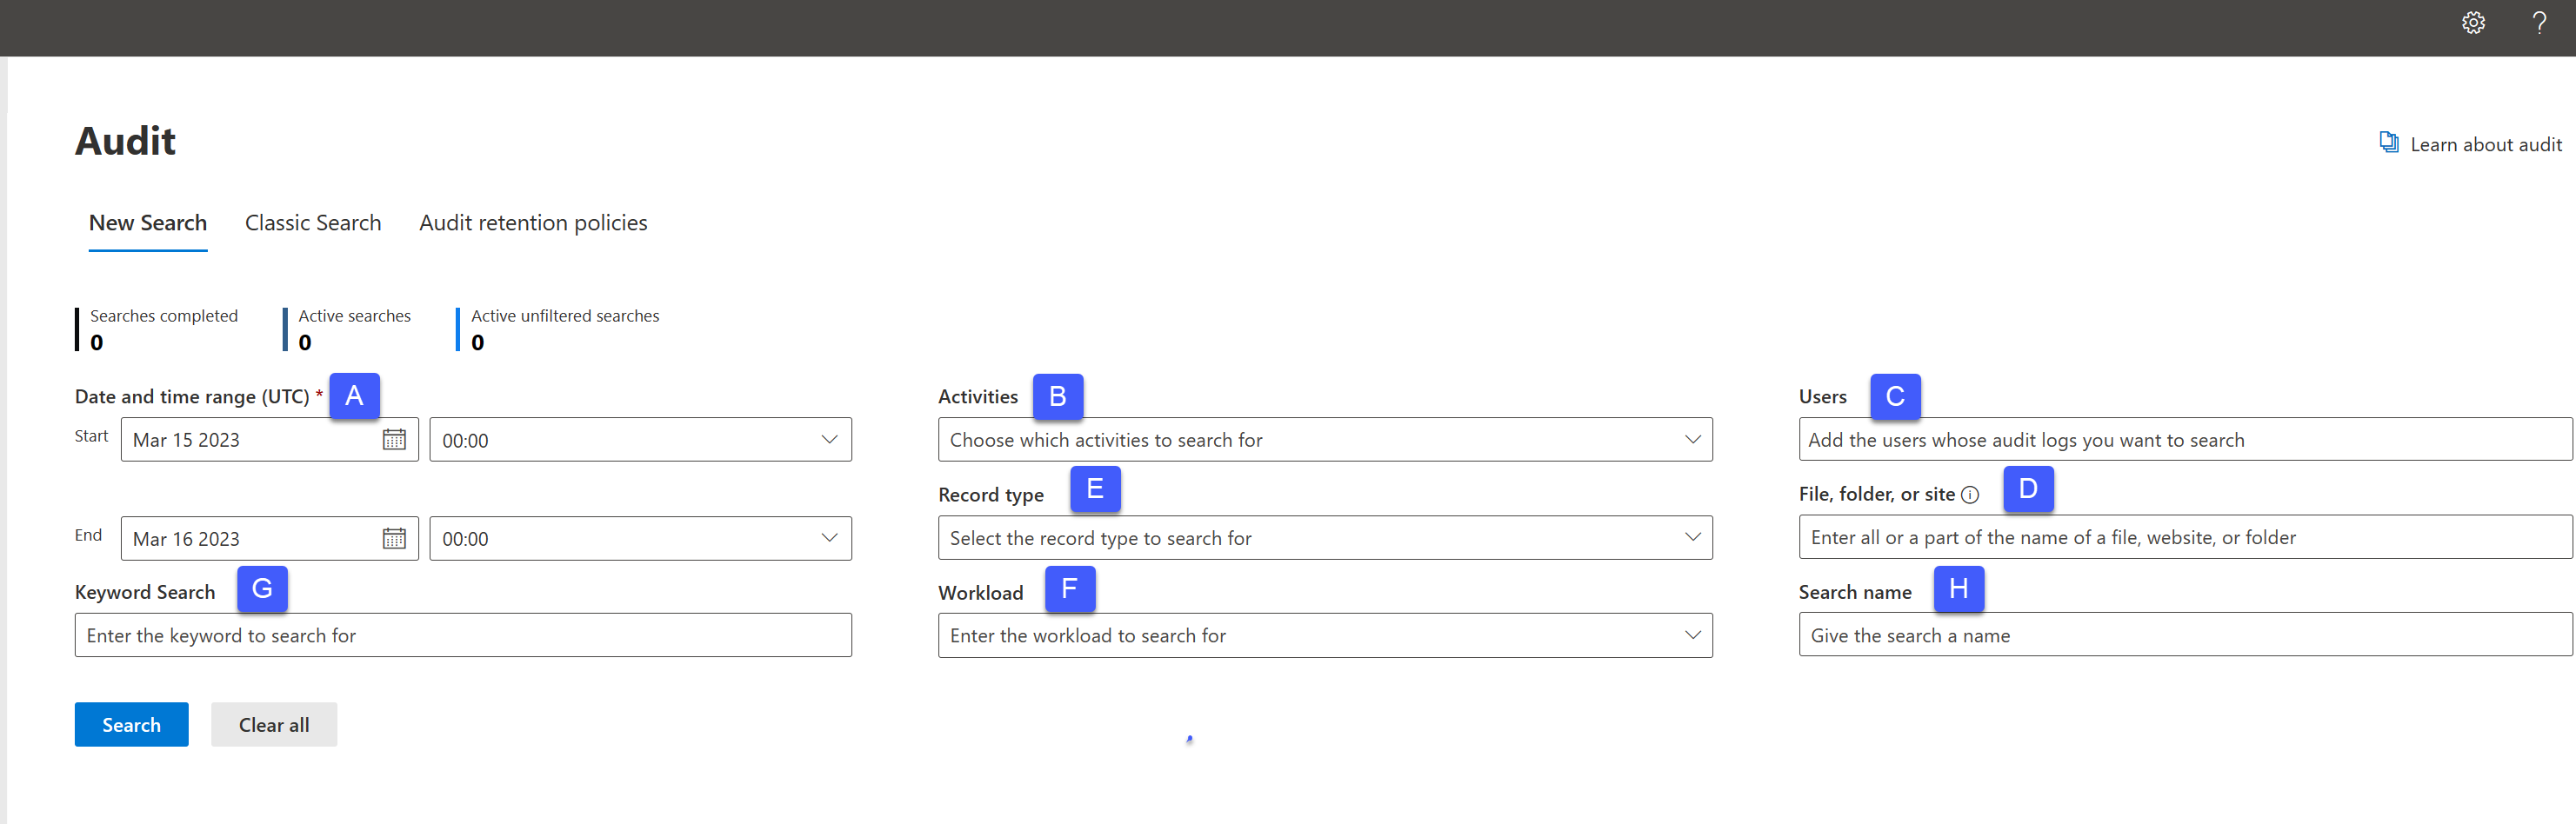2576x824 pixels.
Task: Open the Start date calendar picker
Action: [395, 439]
